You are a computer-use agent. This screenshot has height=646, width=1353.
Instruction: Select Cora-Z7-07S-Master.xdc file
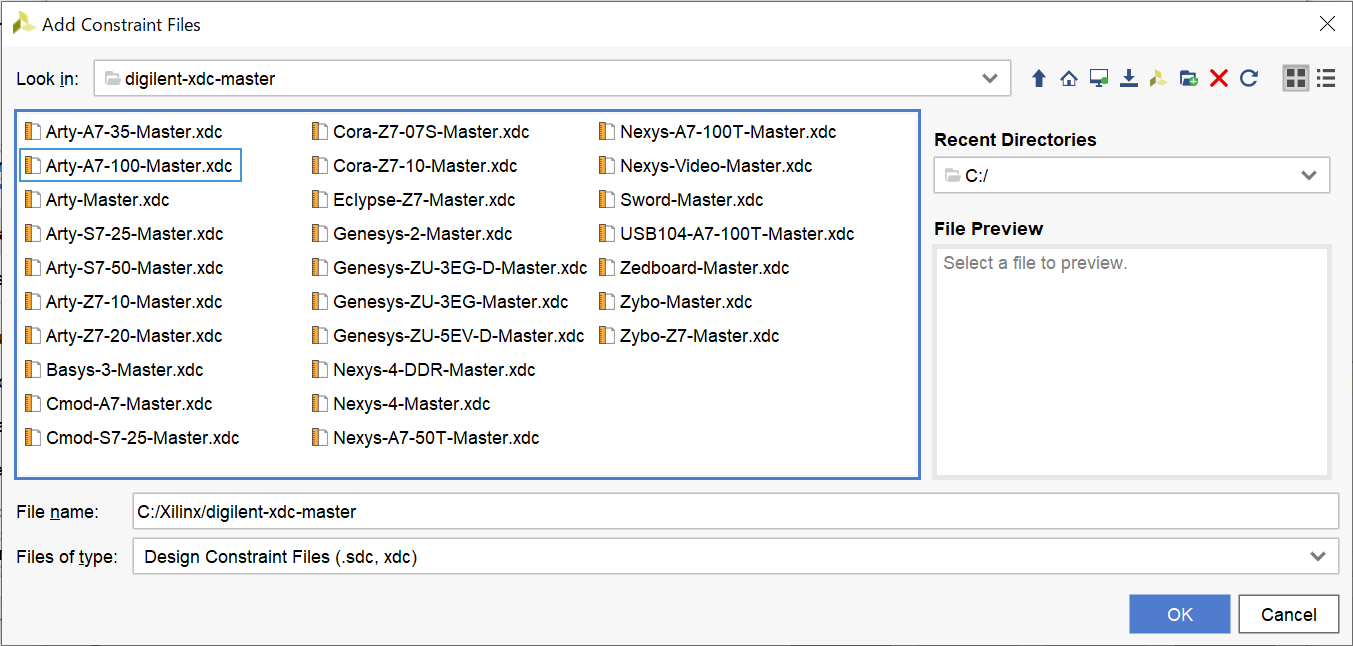[420, 132]
